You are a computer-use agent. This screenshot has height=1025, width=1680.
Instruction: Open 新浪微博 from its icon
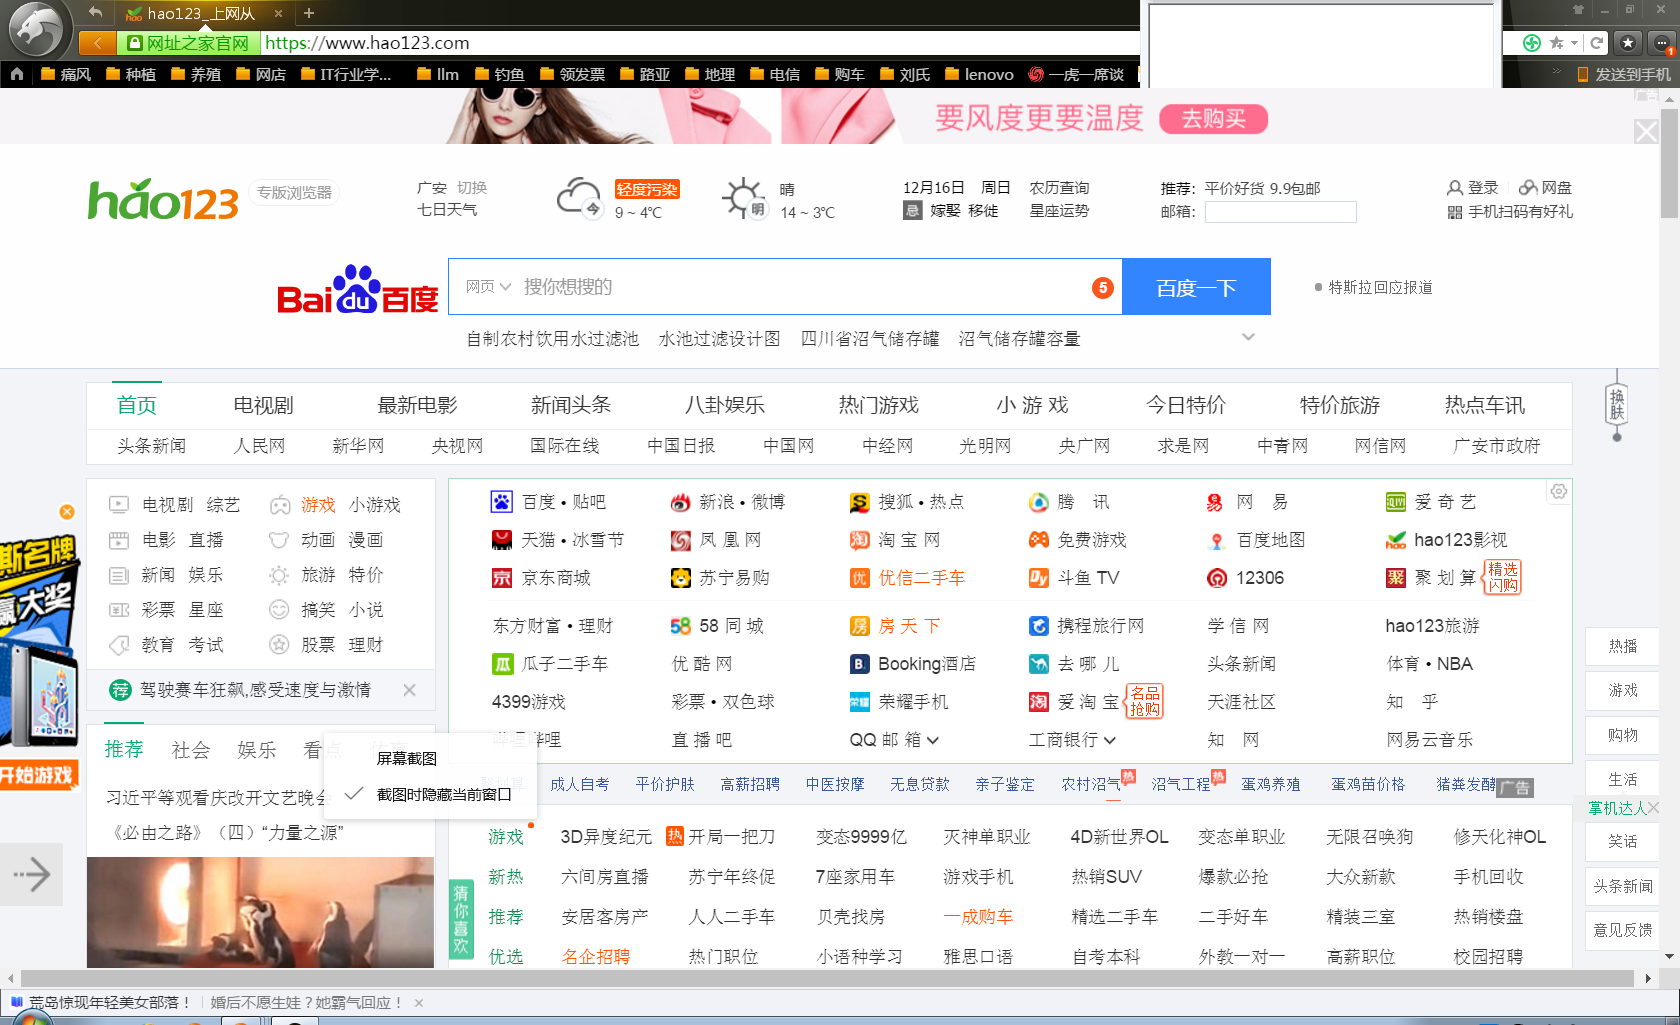coord(680,502)
